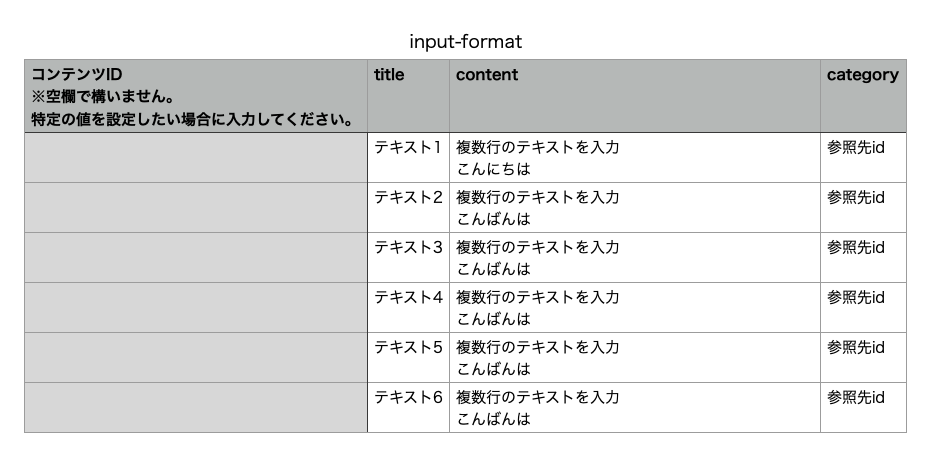Select empty コンテンツID cell in テキスト3 row

coord(195,258)
